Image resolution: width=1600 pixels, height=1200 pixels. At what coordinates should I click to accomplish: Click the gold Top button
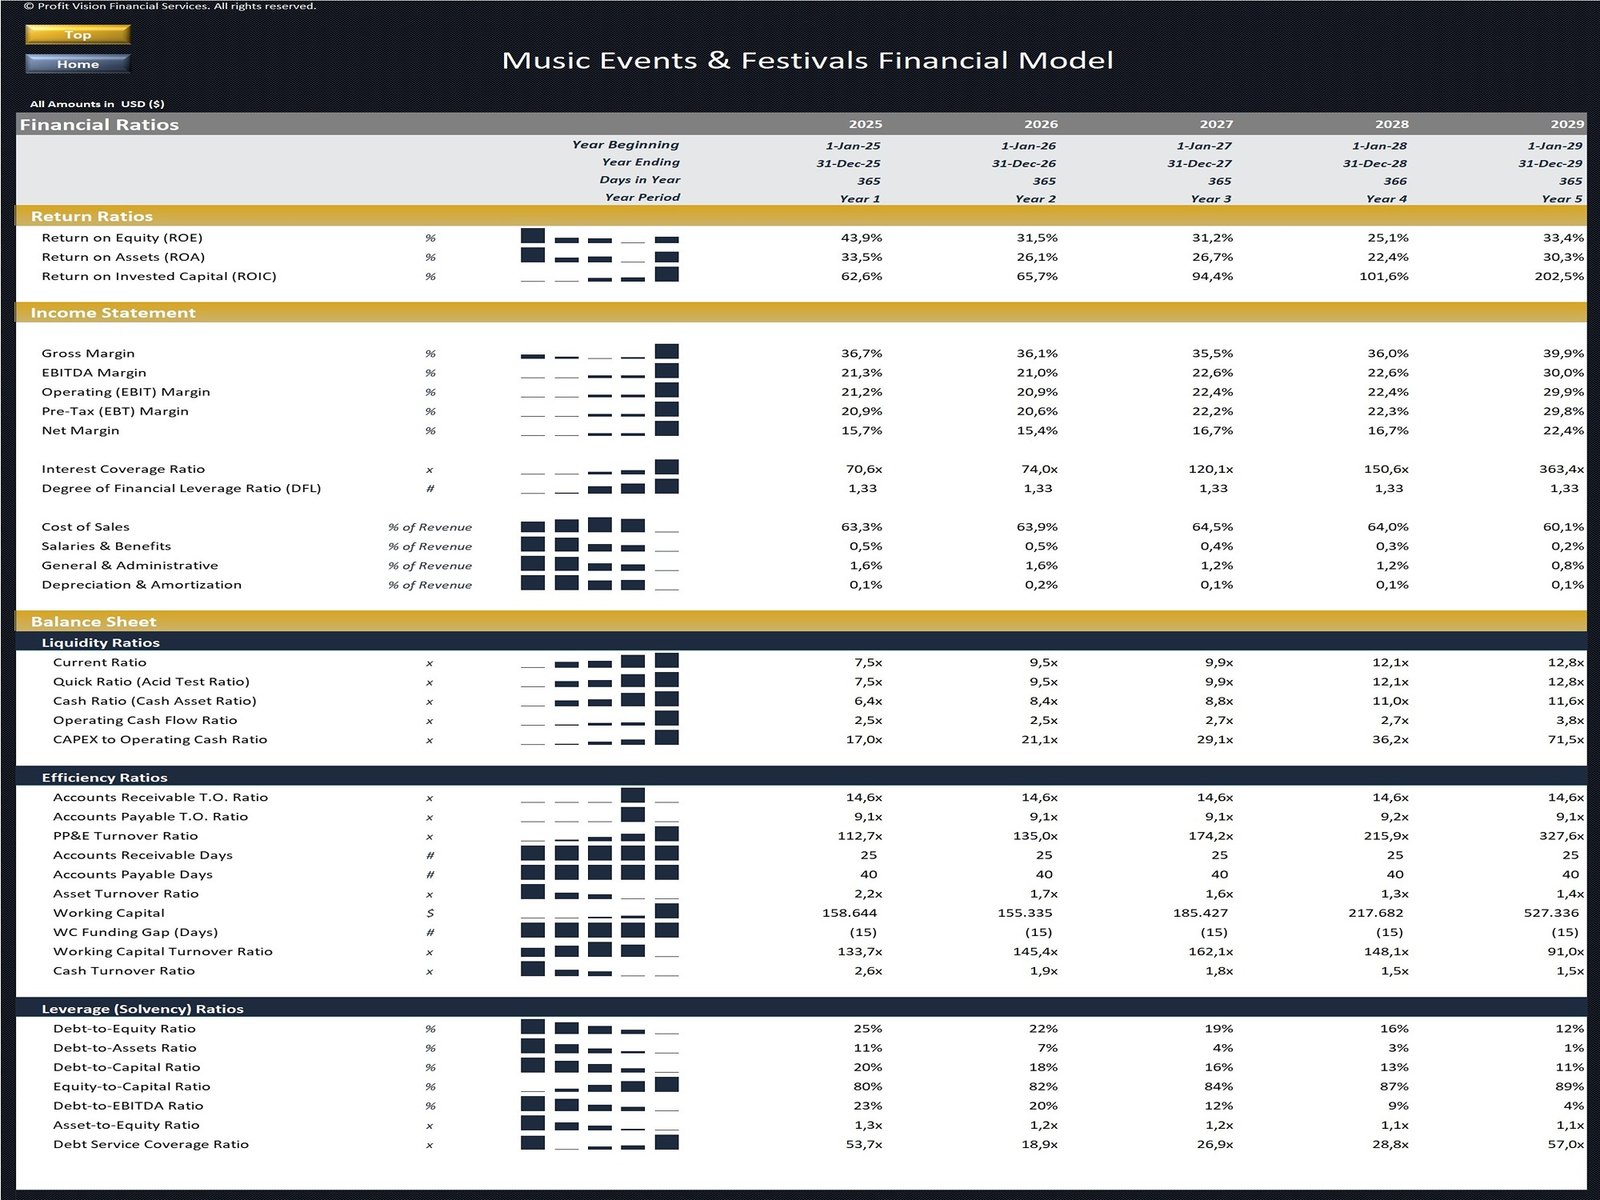tap(78, 34)
